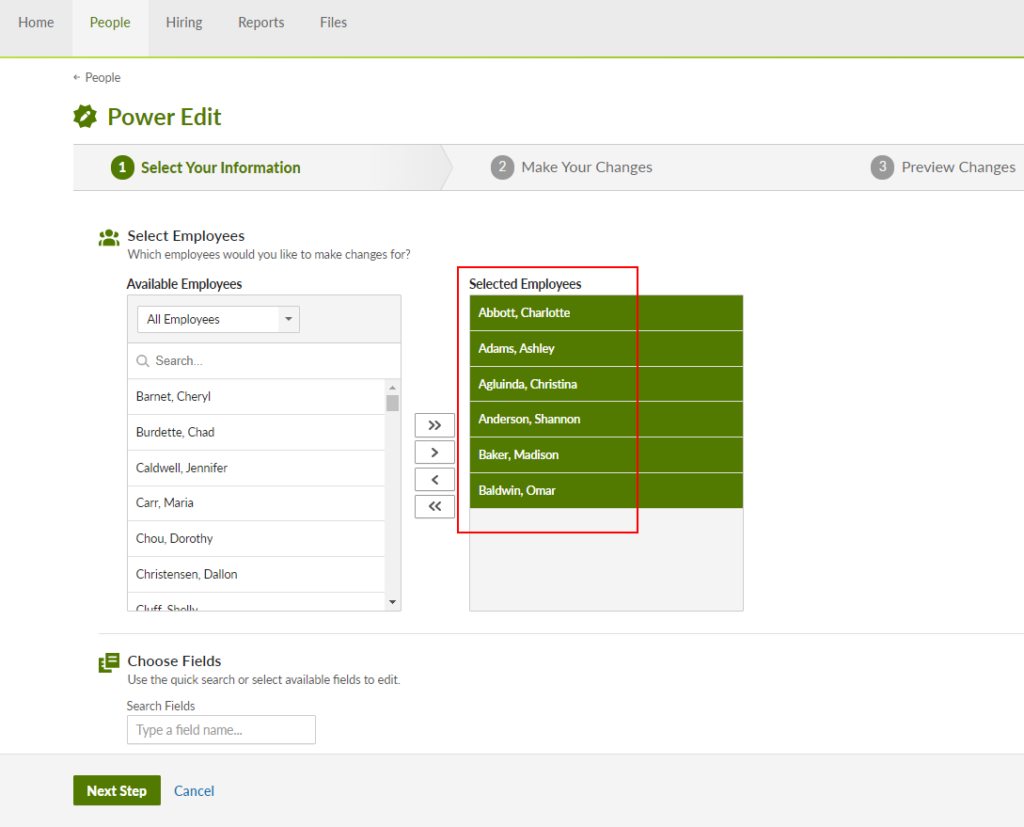This screenshot has width=1024, height=827.
Task: Click the single left-arrow transfer button
Action: [x=434, y=479]
